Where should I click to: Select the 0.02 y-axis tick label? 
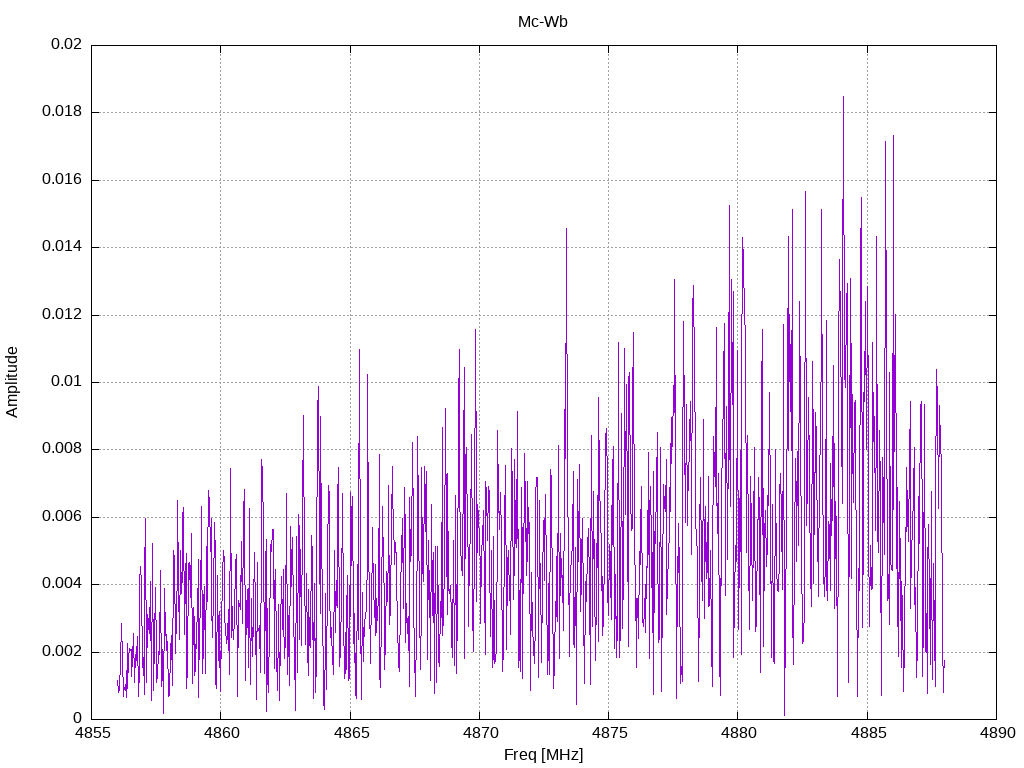coord(66,45)
